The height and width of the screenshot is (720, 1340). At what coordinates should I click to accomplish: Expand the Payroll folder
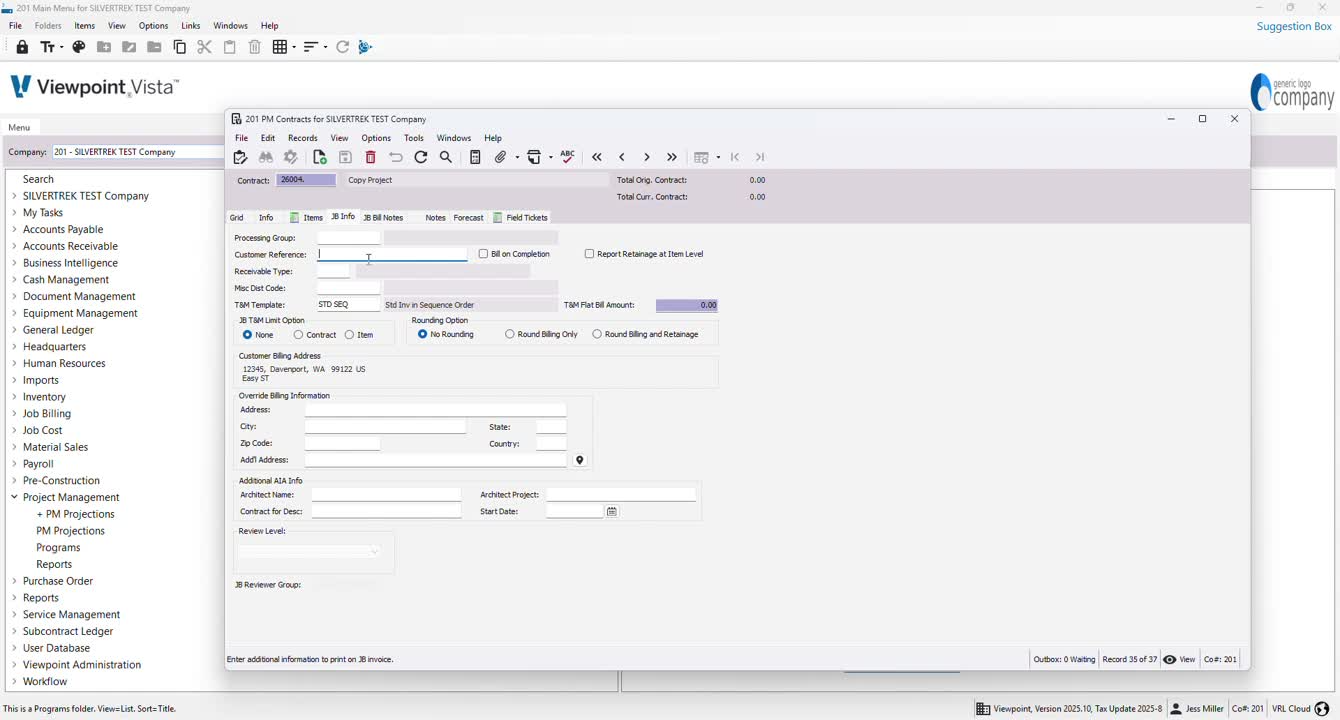pyautogui.click(x=14, y=464)
